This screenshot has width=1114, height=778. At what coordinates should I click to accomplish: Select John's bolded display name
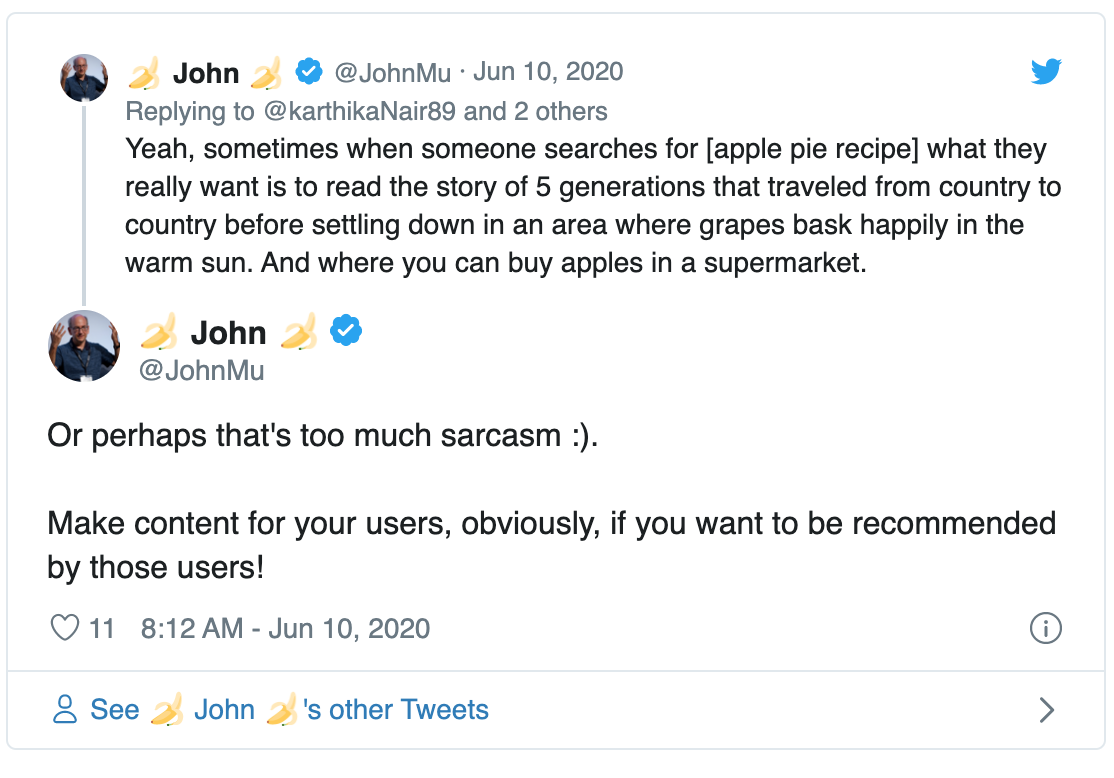coord(207,71)
